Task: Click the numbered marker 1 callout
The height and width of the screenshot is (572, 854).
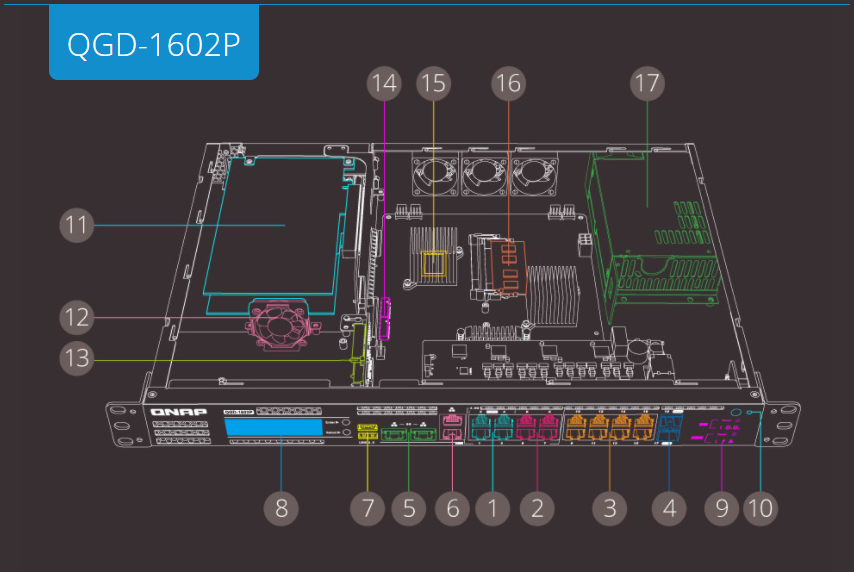Action: point(492,507)
